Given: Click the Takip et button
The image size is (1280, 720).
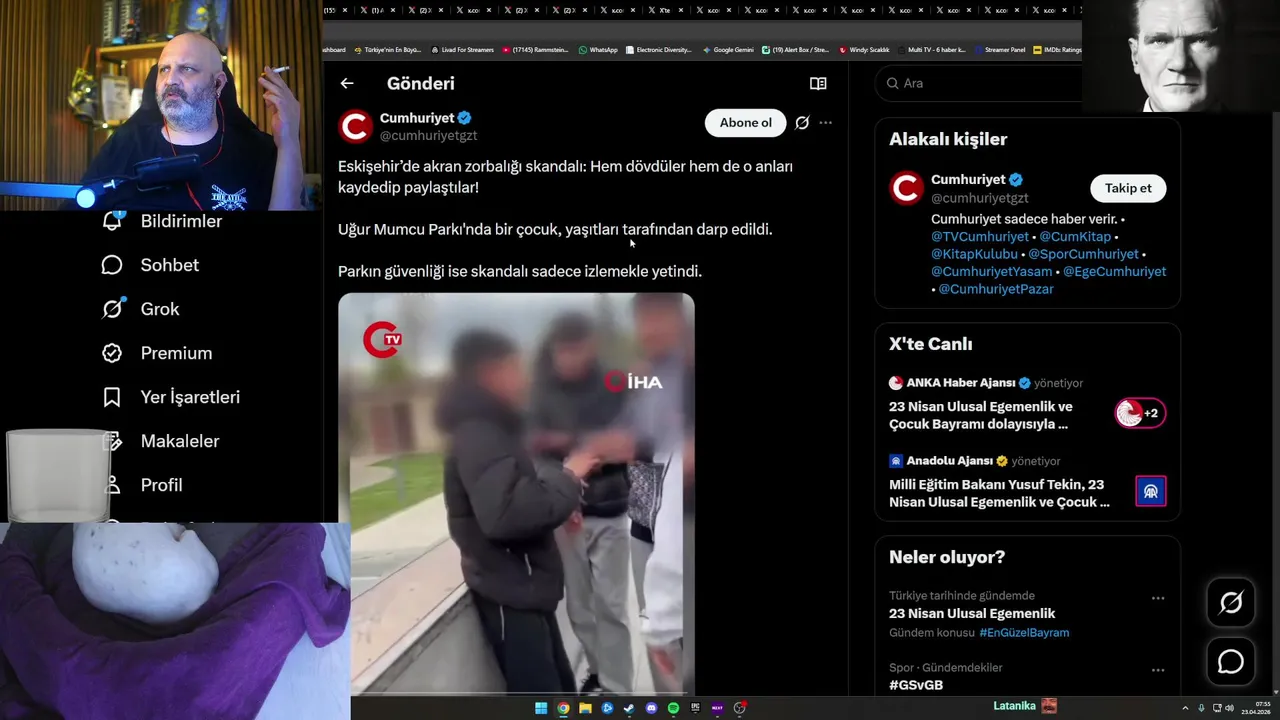Looking at the screenshot, I should coord(1128,188).
